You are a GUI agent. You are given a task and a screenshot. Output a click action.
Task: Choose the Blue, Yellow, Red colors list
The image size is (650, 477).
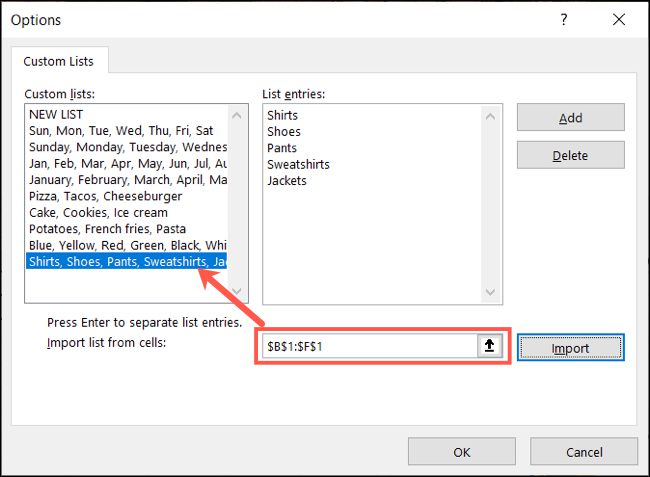point(125,245)
